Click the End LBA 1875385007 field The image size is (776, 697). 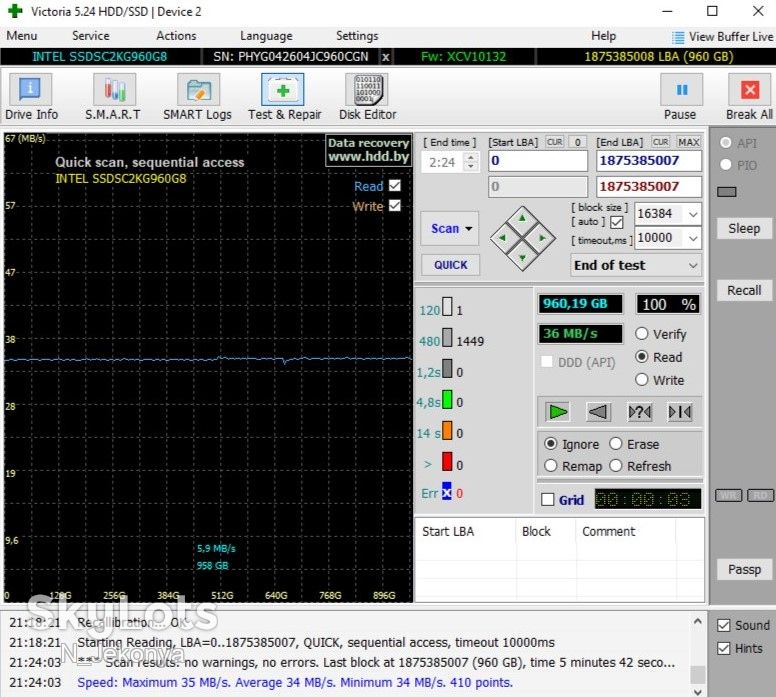coord(649,161)
